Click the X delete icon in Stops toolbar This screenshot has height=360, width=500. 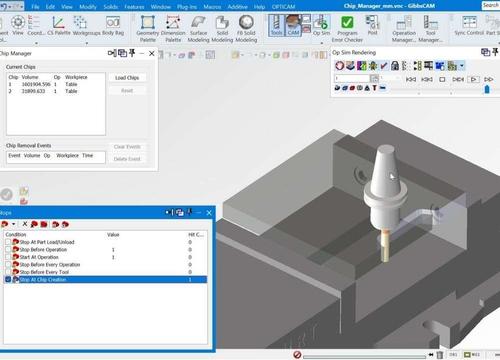(25, 224)
